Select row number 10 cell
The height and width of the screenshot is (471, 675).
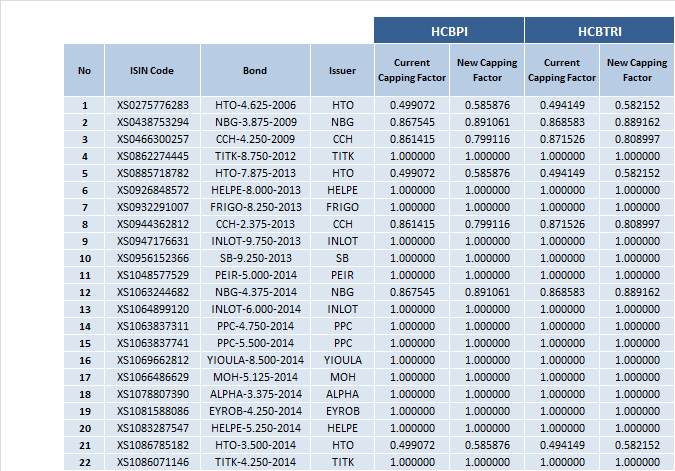(x=84, y=258)
